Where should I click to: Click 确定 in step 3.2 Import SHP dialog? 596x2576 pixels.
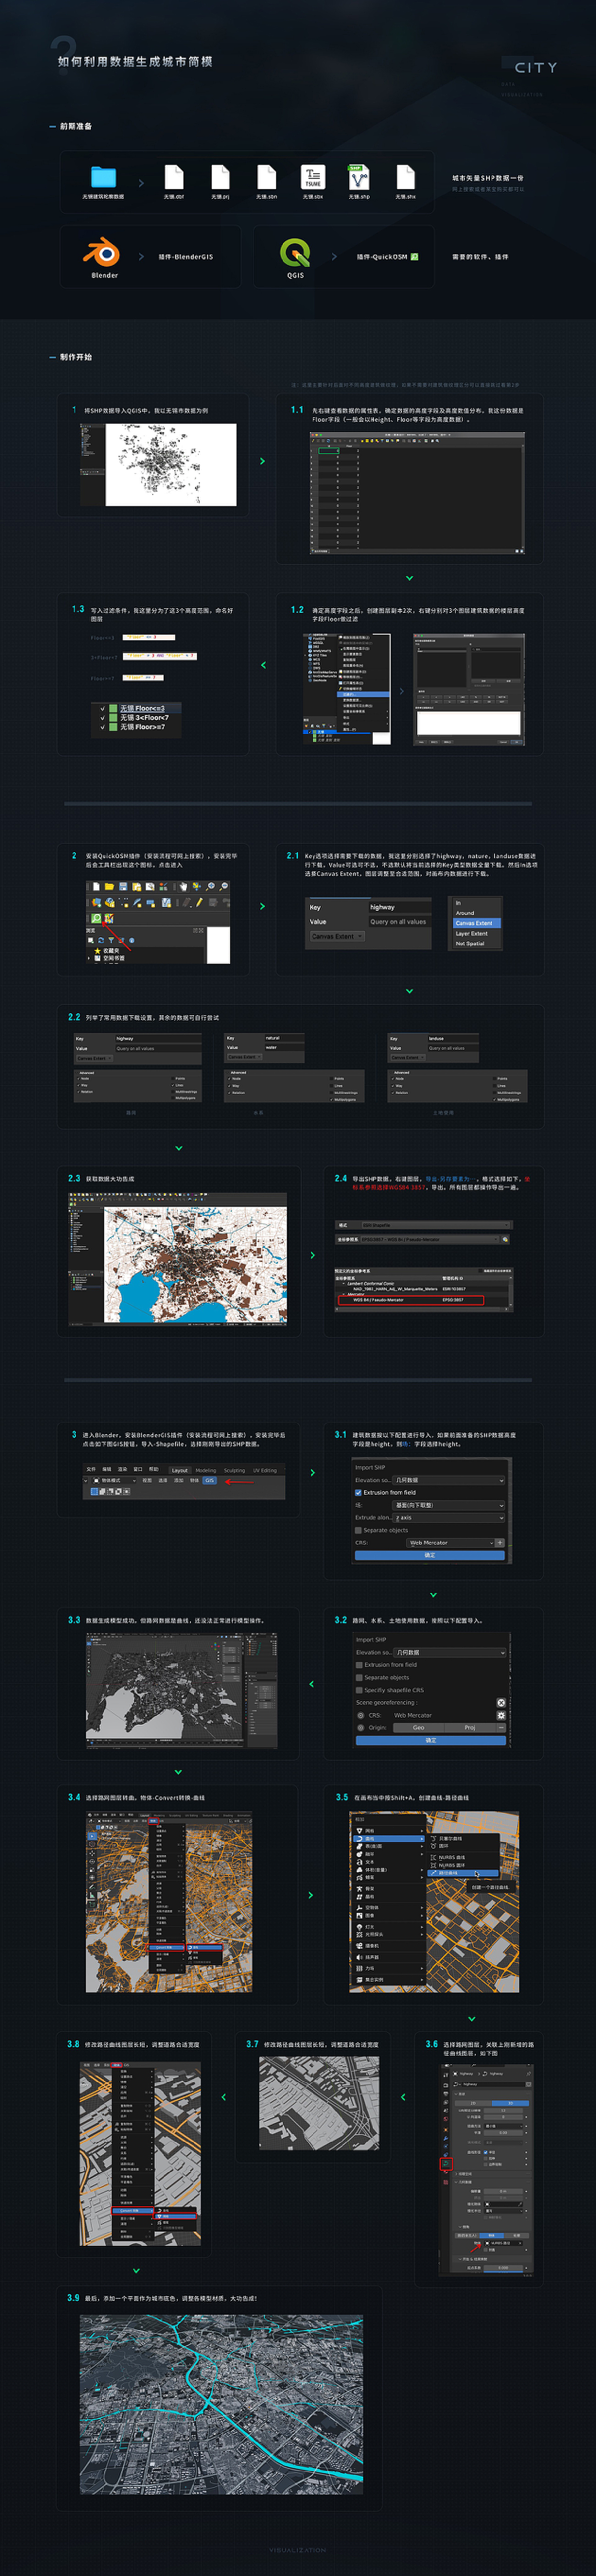(x=431, y=1740)
